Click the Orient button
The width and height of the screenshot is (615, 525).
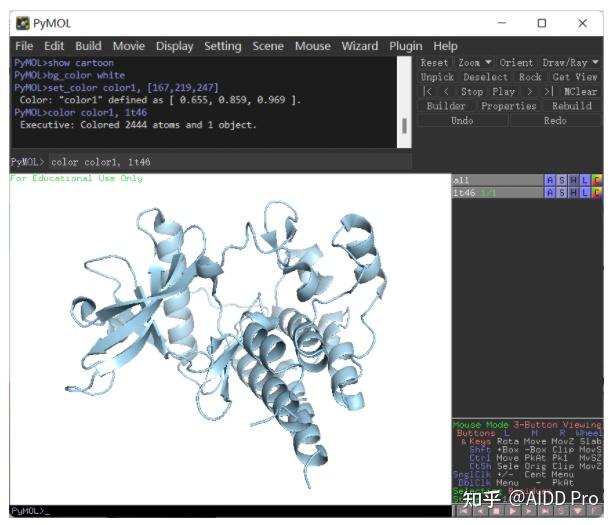tap(516, 63)
